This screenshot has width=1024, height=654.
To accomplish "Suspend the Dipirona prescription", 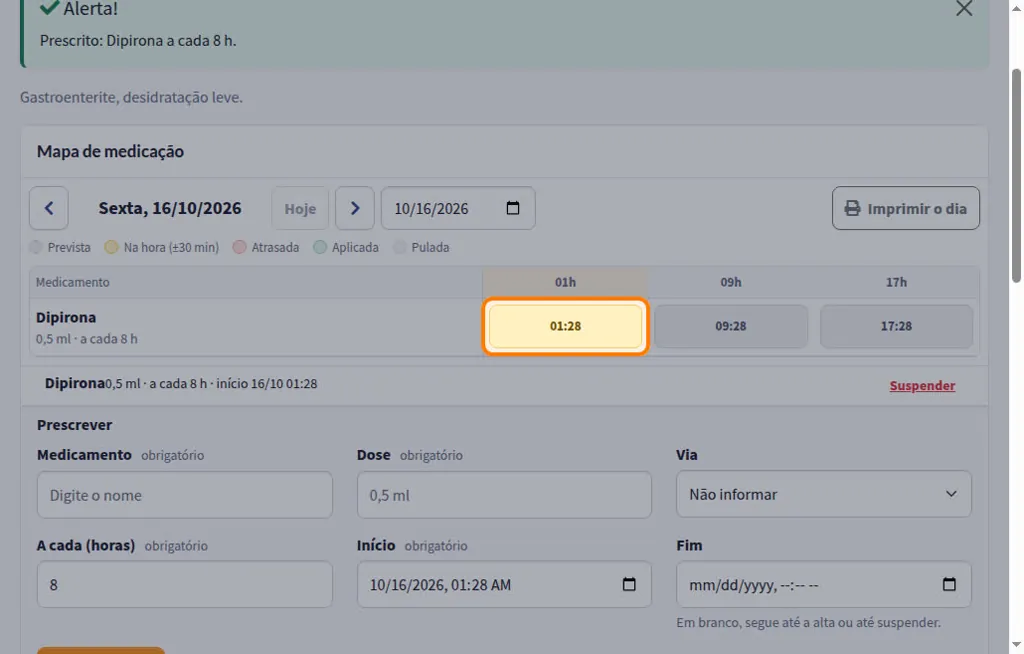I will 922,385.
